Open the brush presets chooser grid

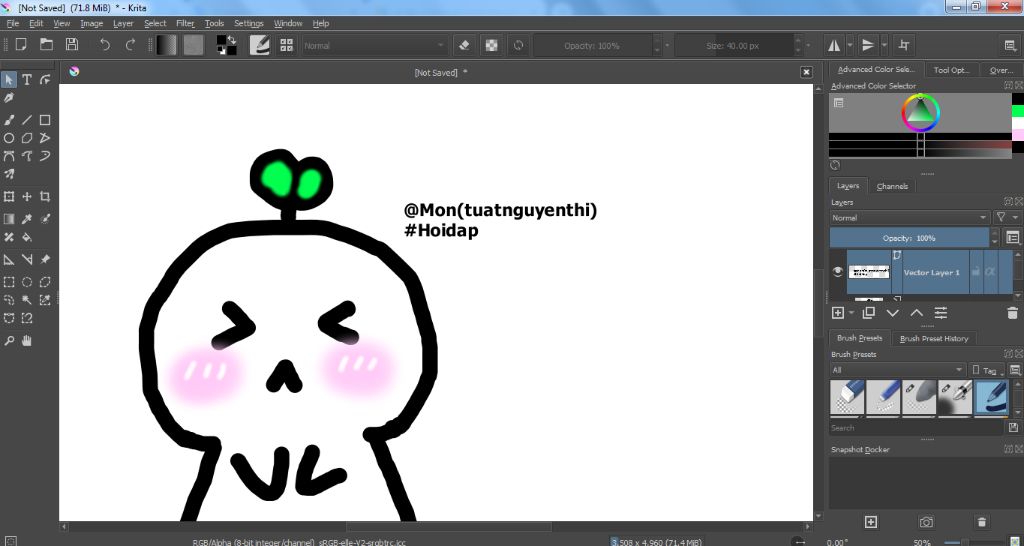point(286,45)
